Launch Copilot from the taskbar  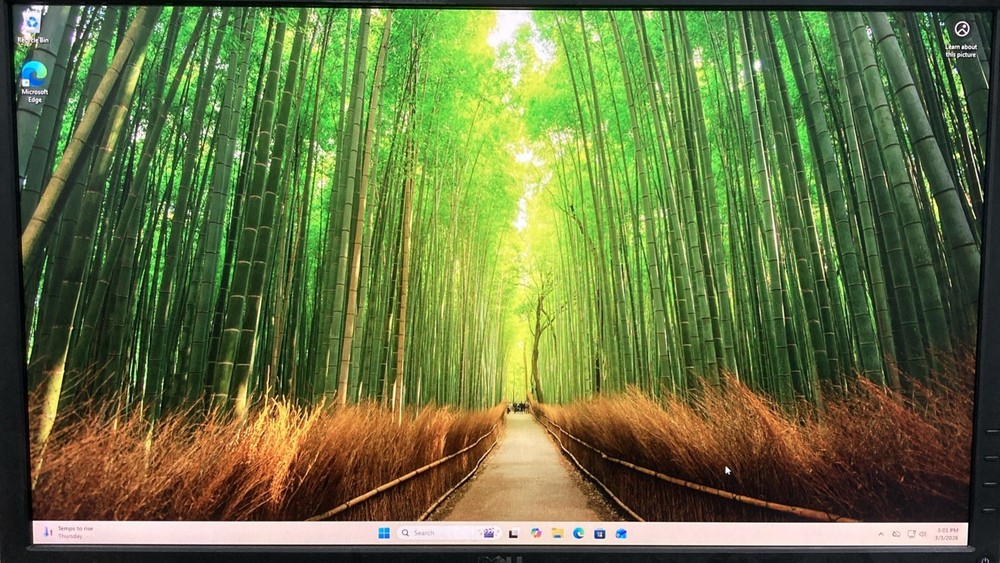click(536, 533)
